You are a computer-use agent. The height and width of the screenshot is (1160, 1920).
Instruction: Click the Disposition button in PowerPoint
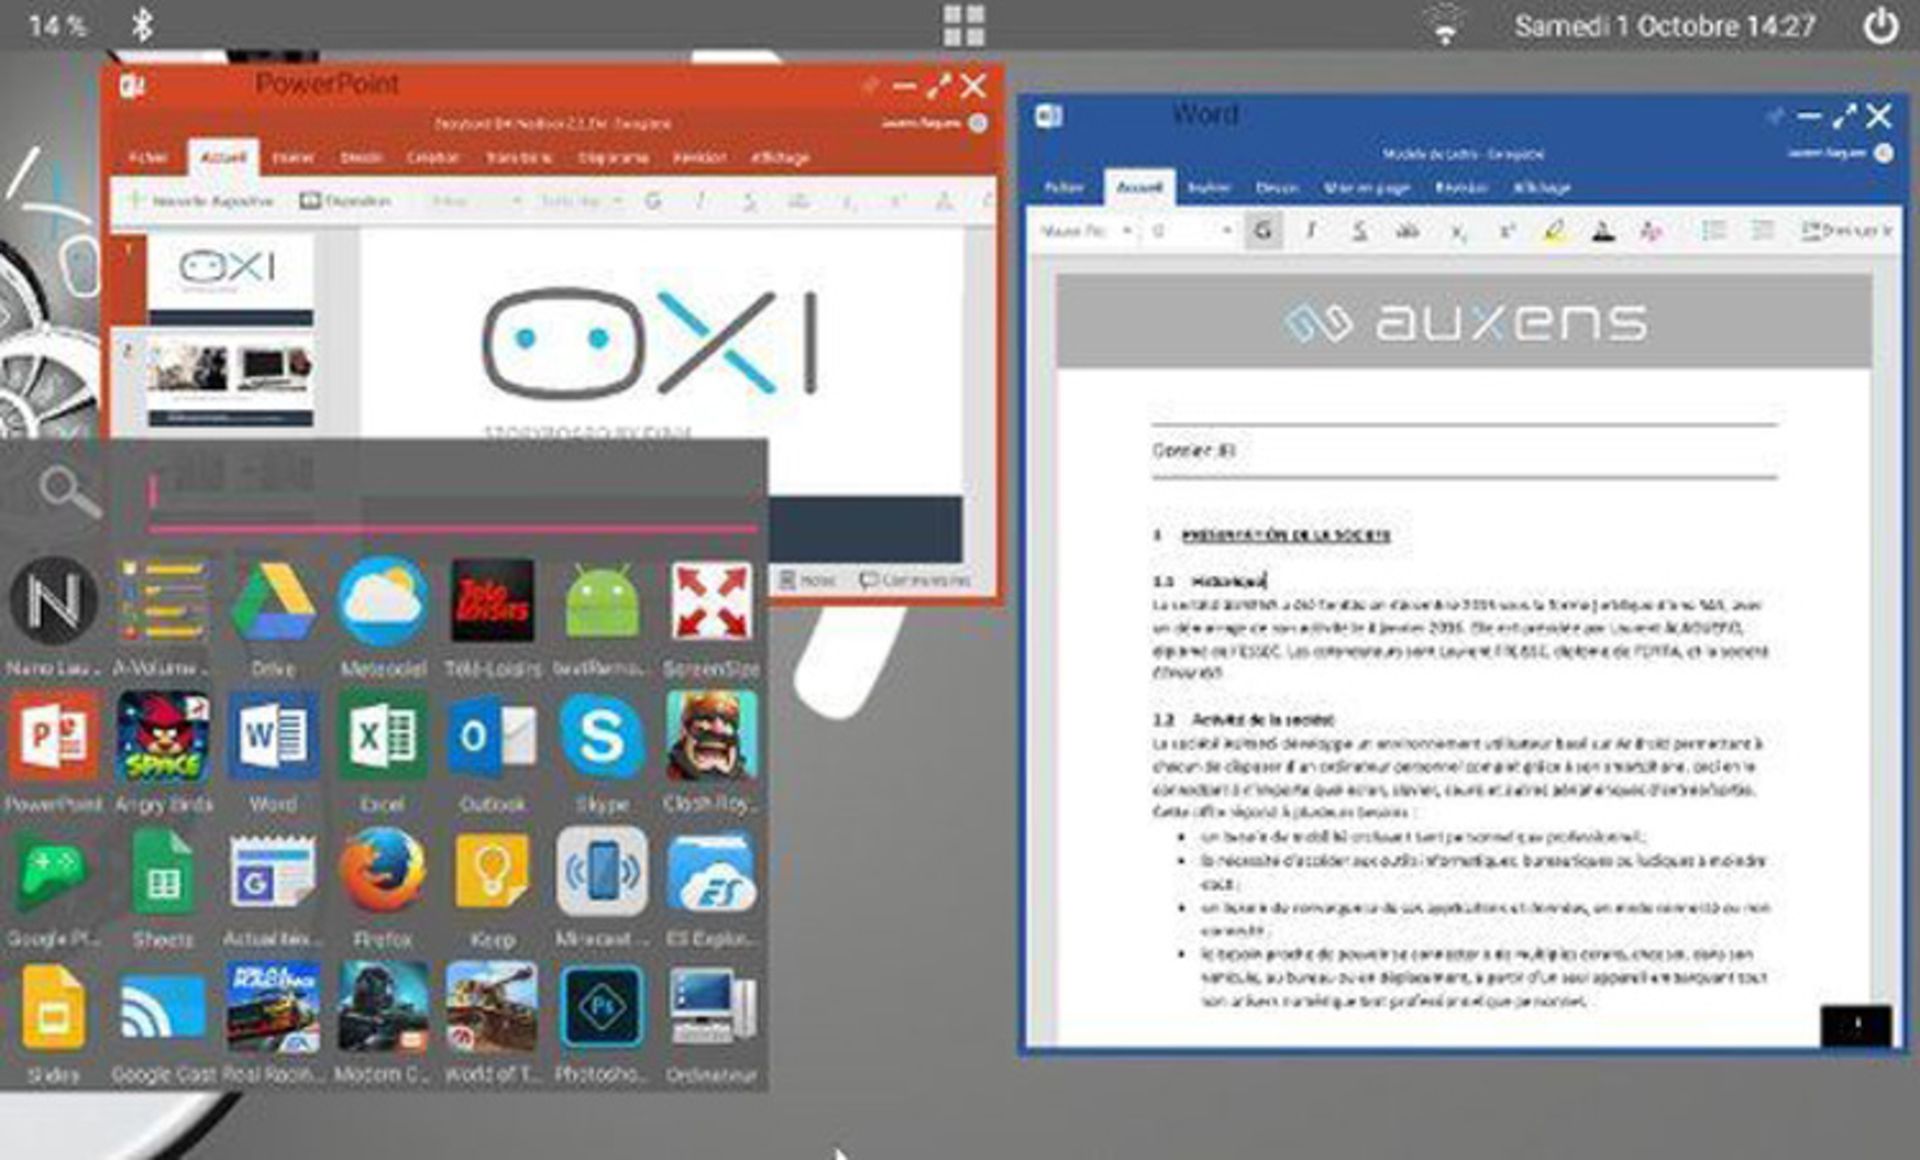point(346,201)
